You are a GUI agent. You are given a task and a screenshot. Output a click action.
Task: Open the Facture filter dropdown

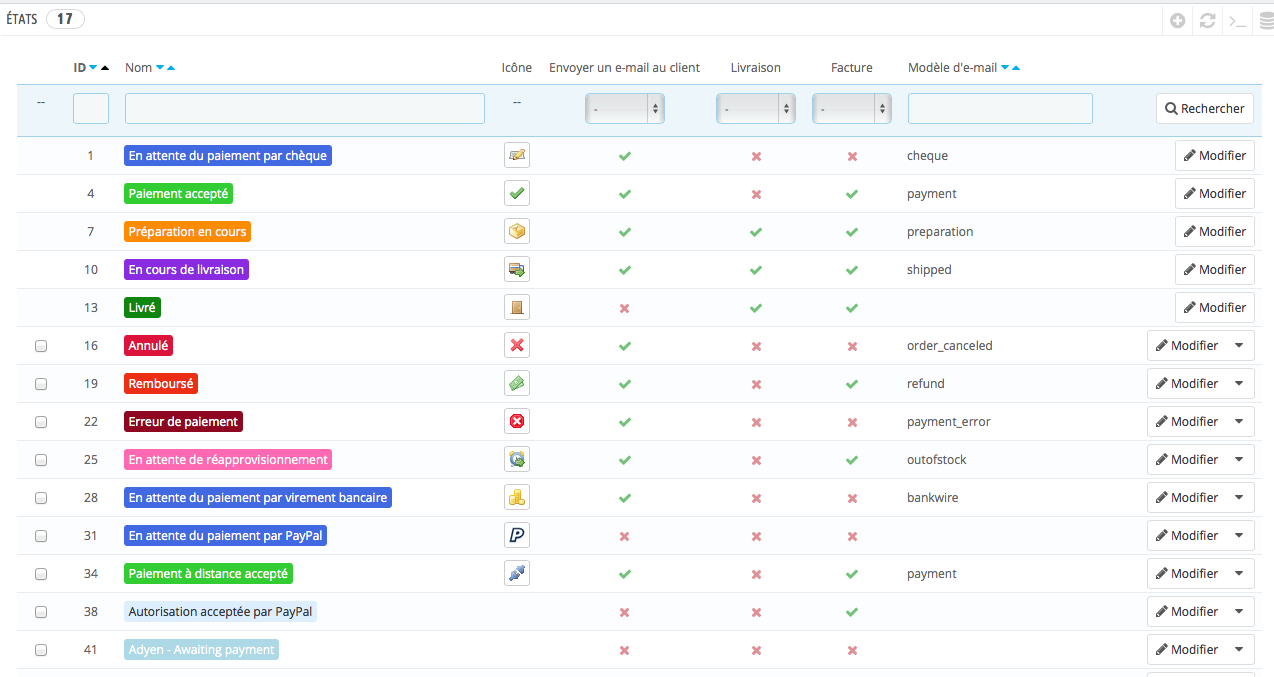(x=851, y=108)
